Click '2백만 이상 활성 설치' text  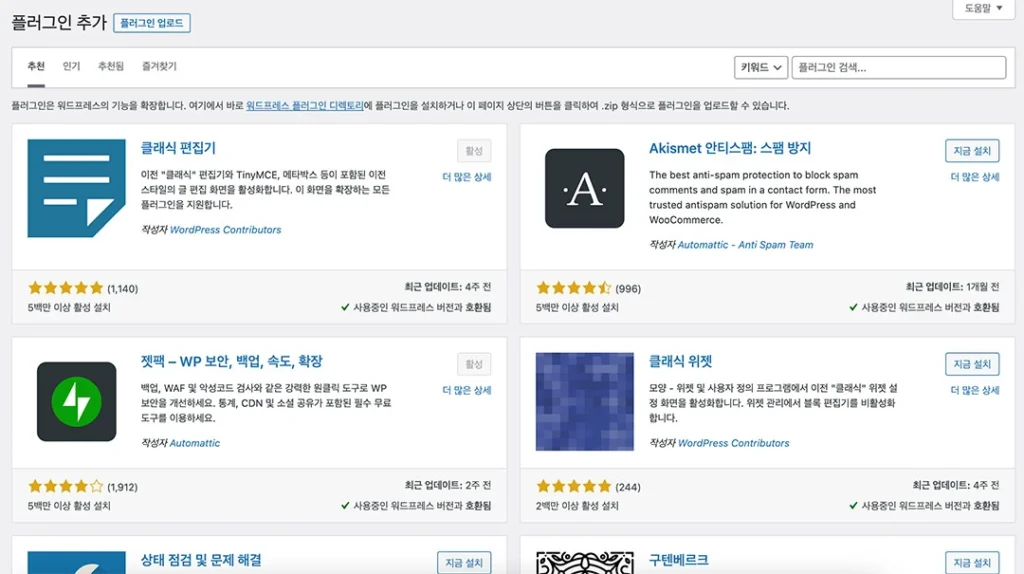point(577,505)
